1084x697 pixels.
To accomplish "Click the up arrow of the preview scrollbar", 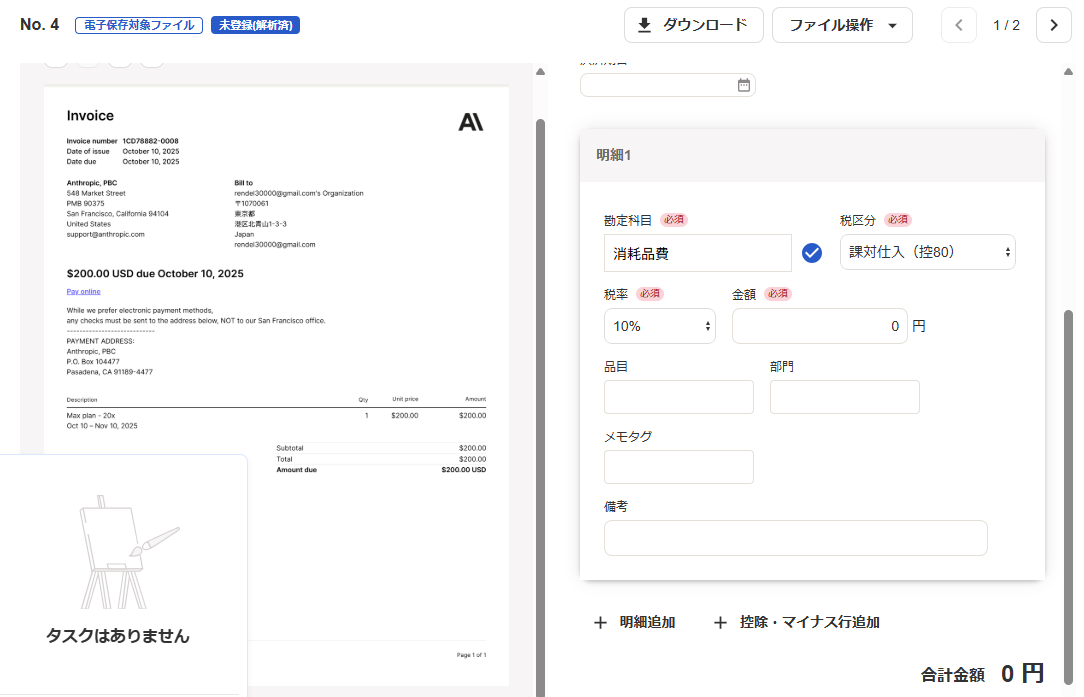I will (x=541, y=71).
